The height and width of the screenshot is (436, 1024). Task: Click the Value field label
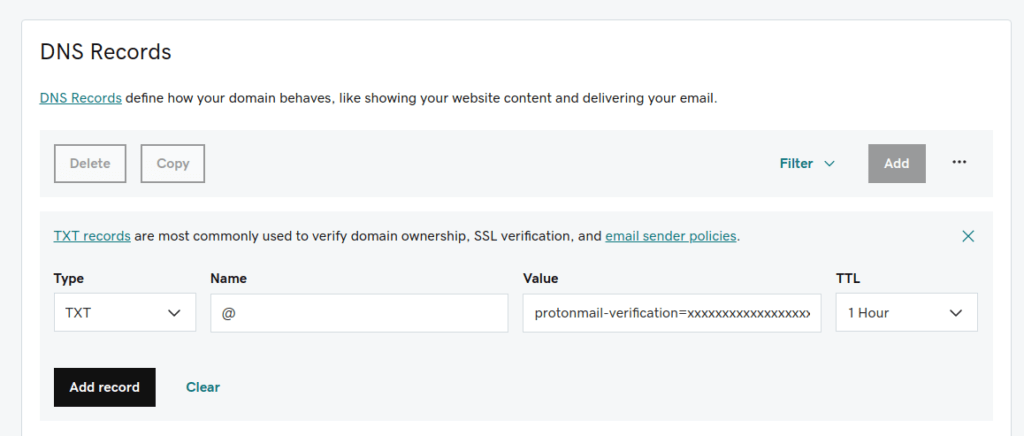point(540,278)
